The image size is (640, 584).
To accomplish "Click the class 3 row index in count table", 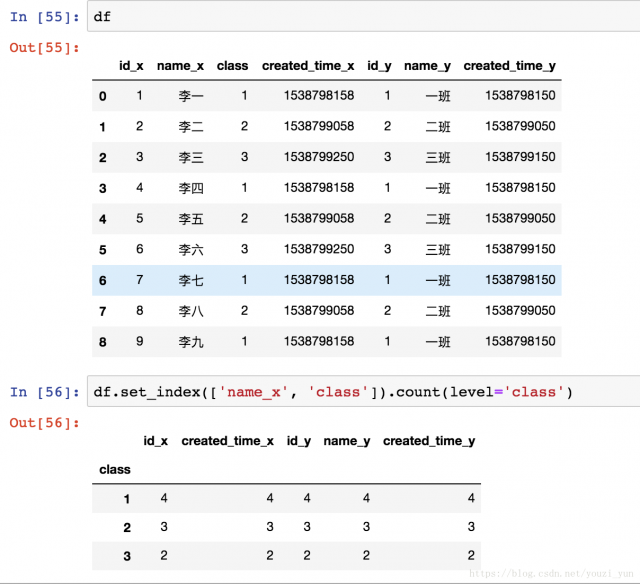I will 126,557.
